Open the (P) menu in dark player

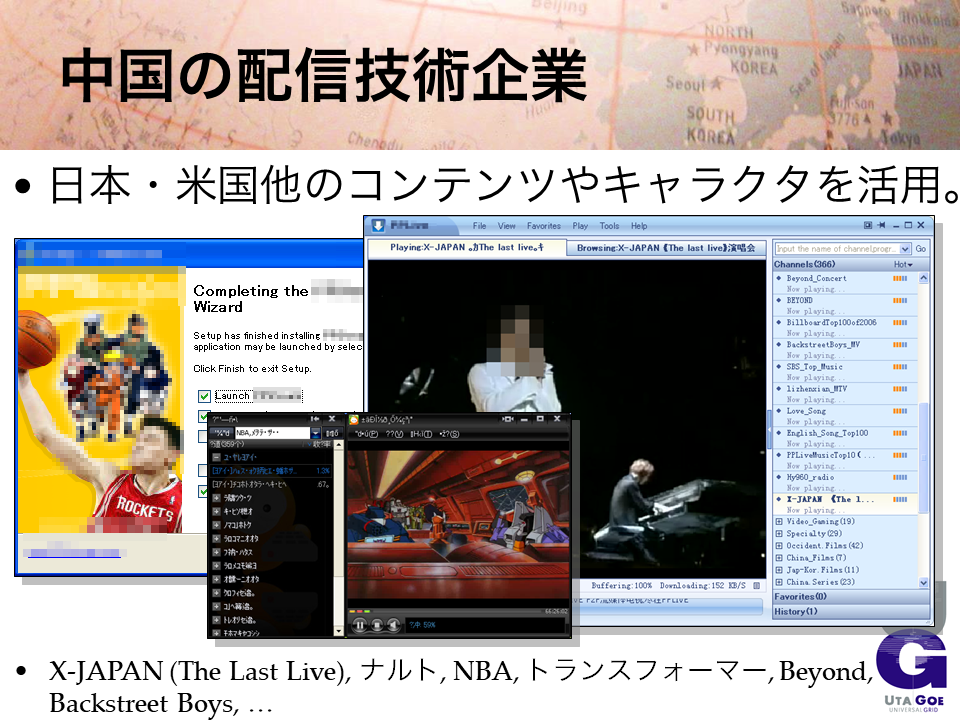click(x=366, y=434)
